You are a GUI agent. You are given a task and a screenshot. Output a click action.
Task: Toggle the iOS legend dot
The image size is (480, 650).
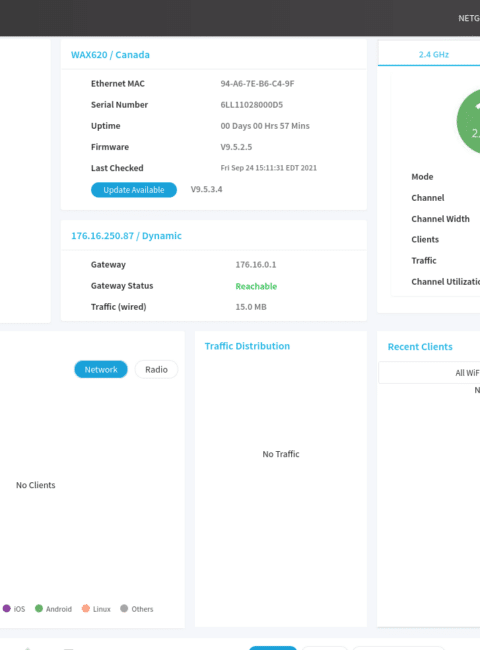pyautogui.click(x=7, y=609)
